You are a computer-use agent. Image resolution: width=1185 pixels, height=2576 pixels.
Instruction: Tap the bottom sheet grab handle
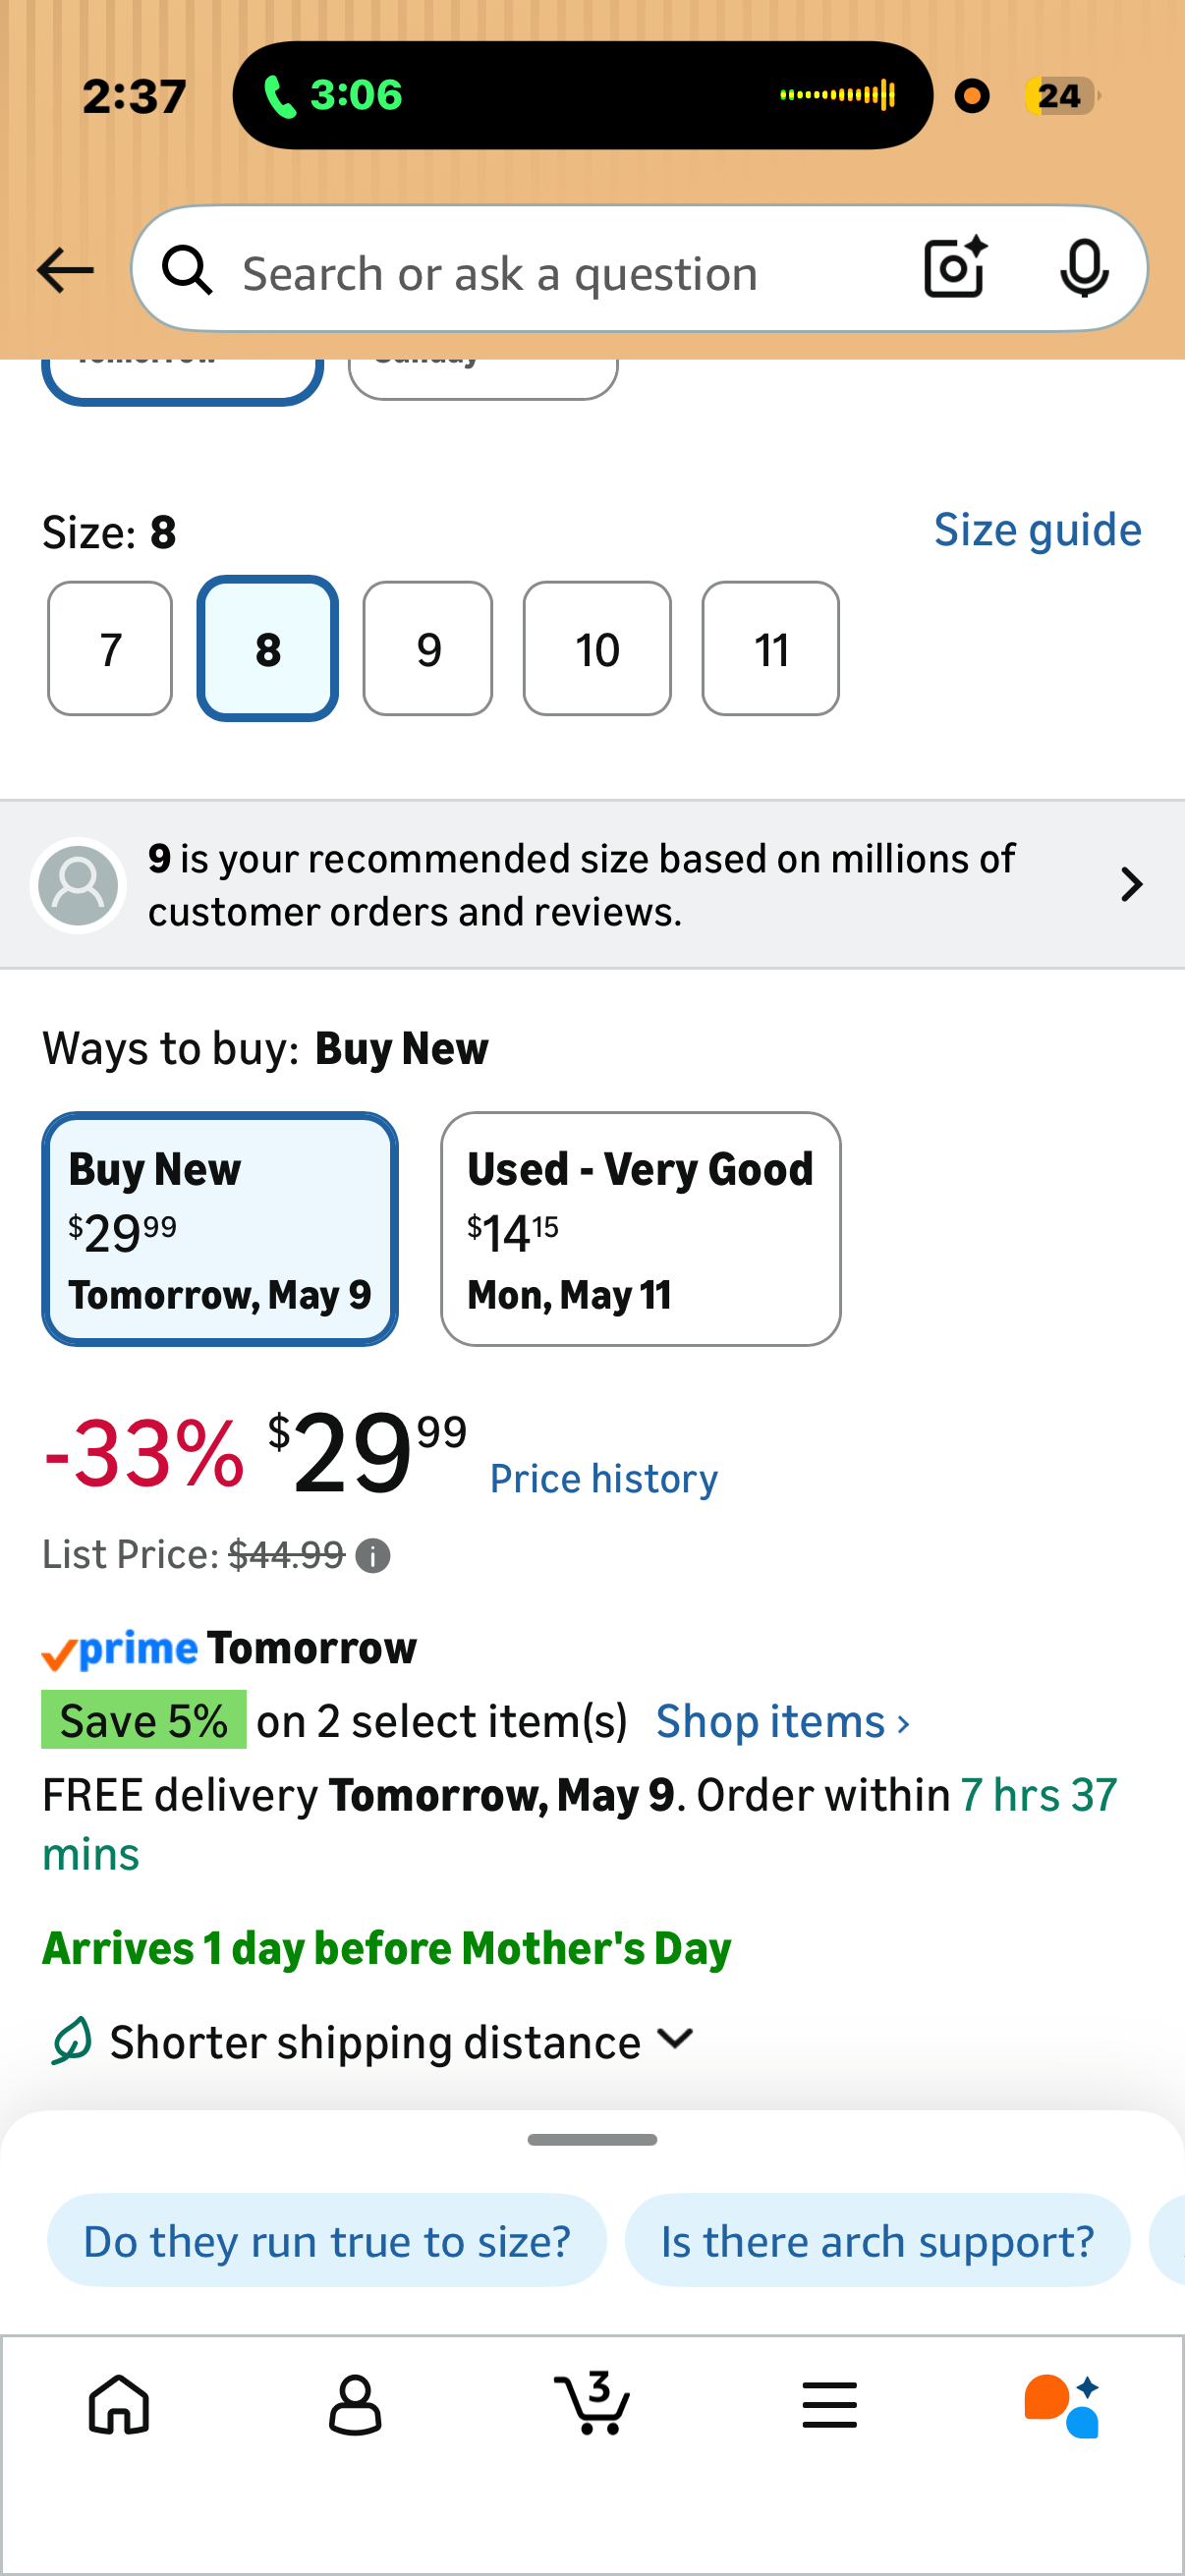592,2140
